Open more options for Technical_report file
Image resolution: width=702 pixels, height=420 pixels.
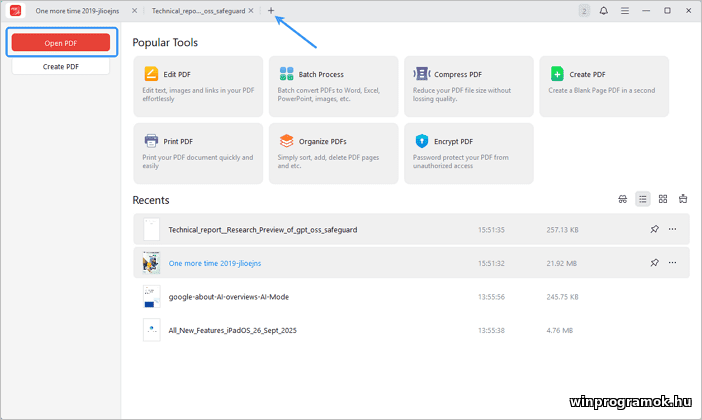[672, 229]
